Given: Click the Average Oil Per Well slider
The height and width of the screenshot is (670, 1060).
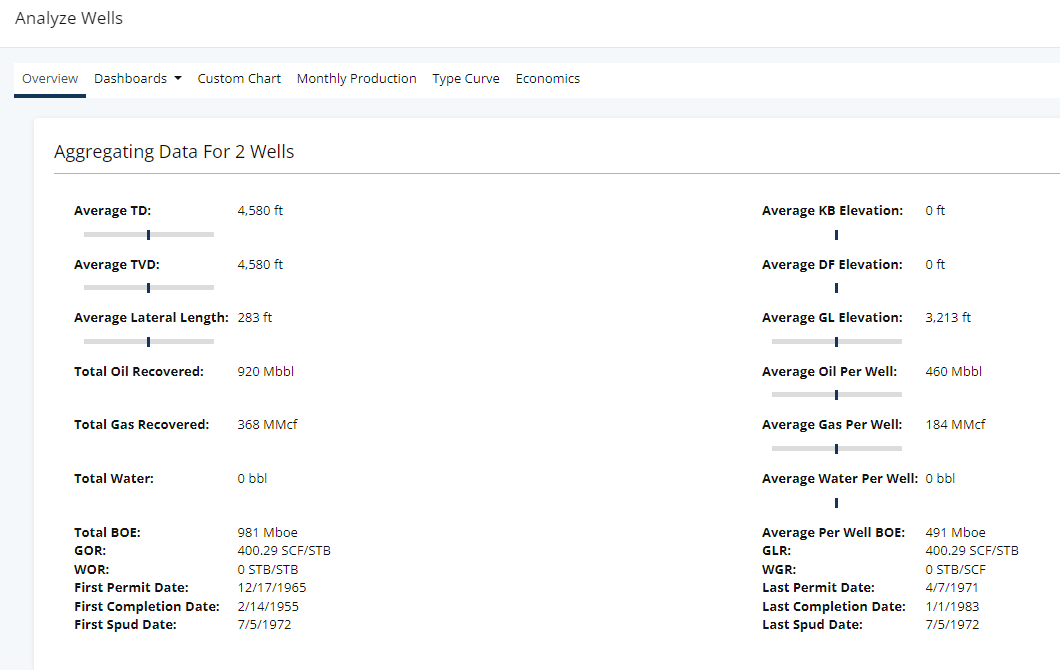Looking at the screenshot, I should 837,394.
